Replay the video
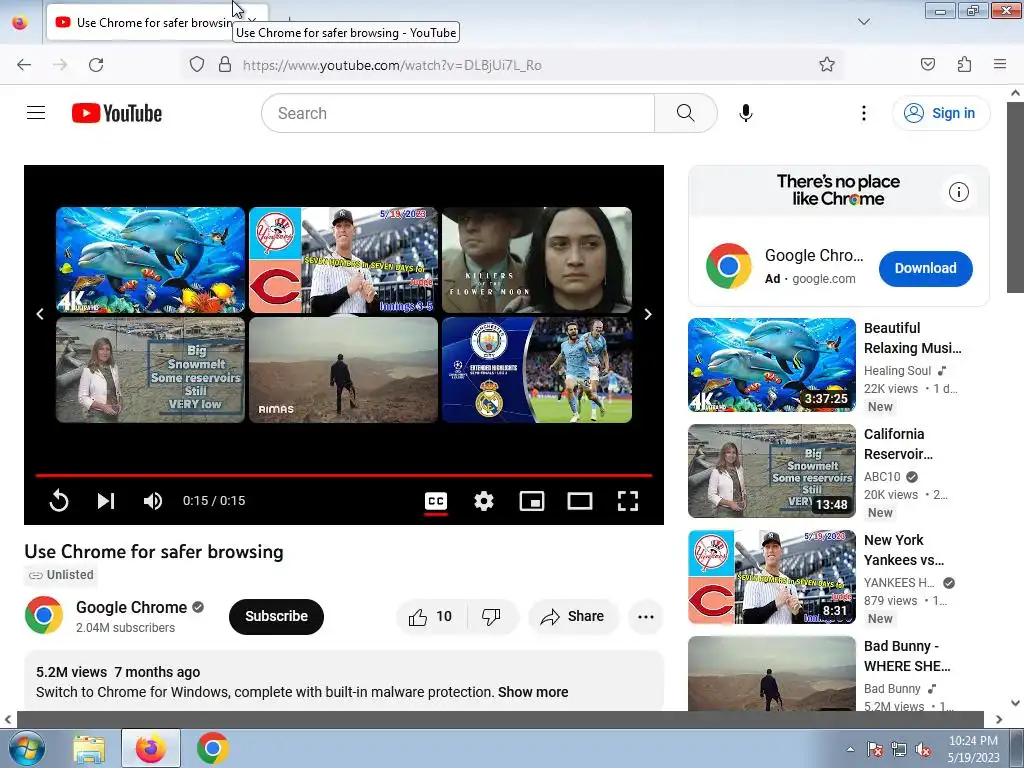Image resolution: width=1024 pixels, height=768 pixels. [59, 501]
